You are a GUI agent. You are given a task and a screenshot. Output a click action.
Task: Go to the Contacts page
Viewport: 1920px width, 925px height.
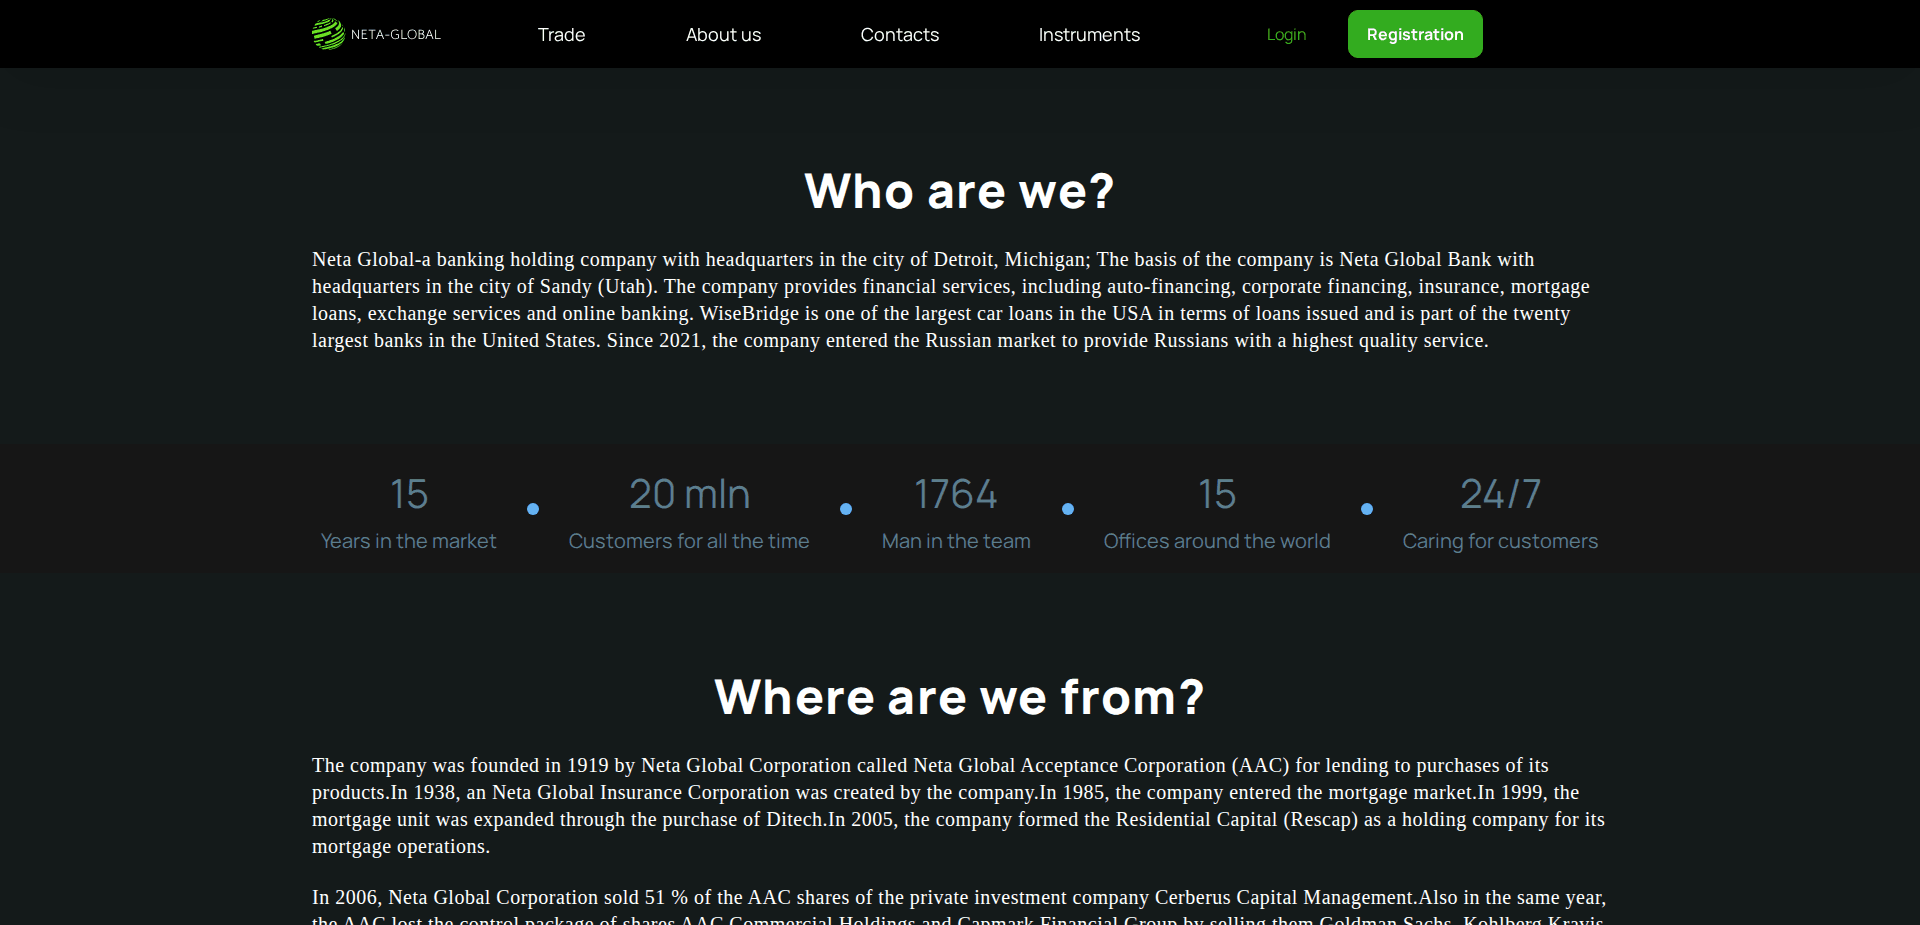pos(899,34)
